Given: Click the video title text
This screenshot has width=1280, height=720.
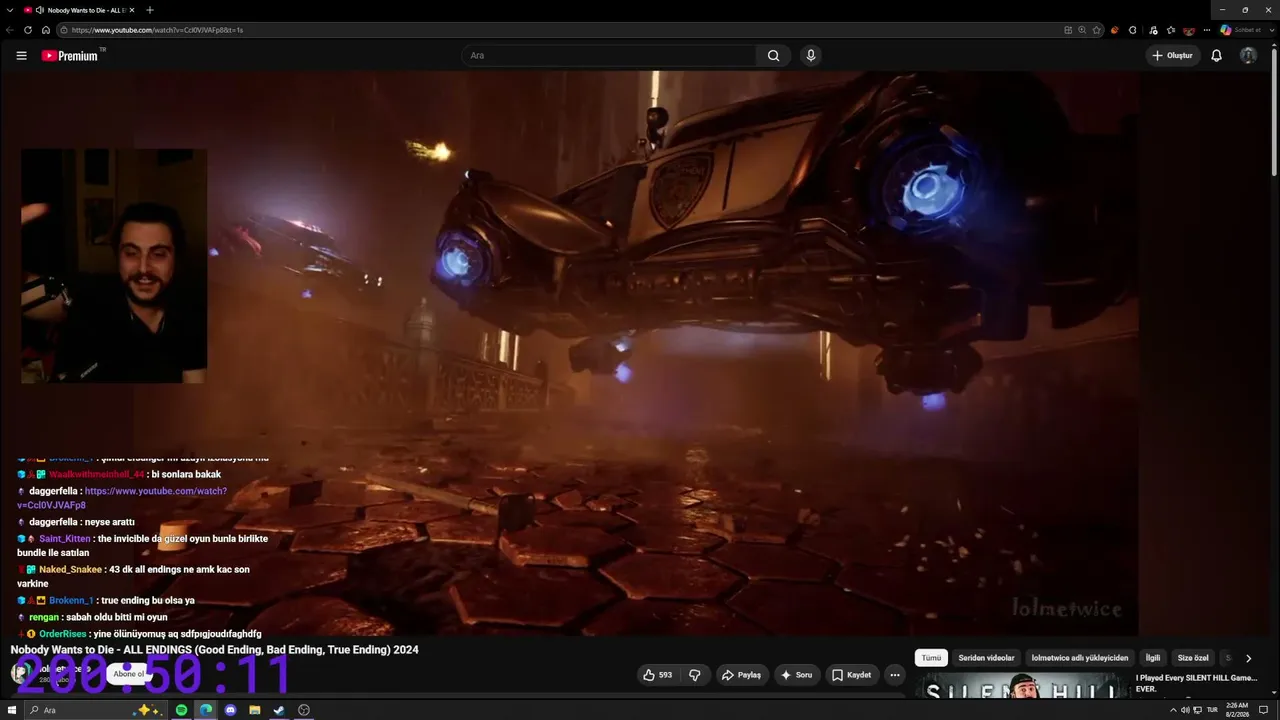Looking at the screenshot, I should tap(214, 650).
